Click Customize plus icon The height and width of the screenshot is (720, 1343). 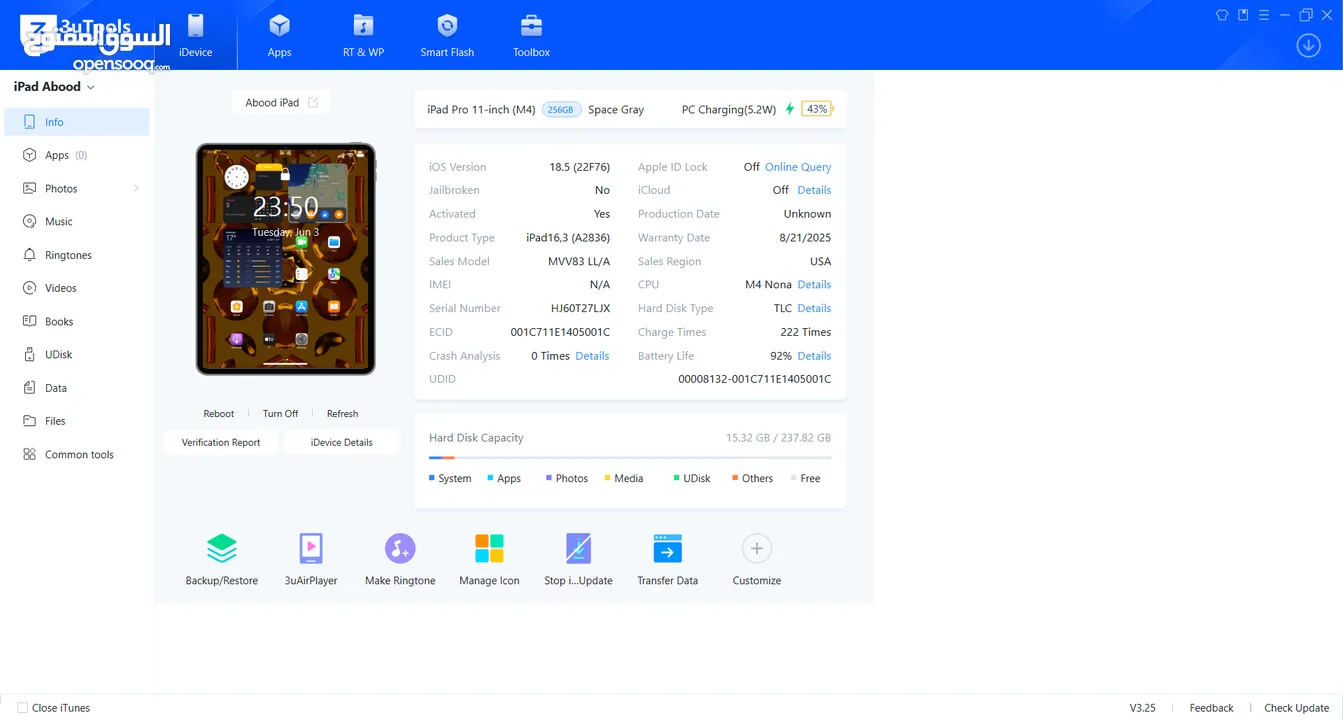point(757,549)
